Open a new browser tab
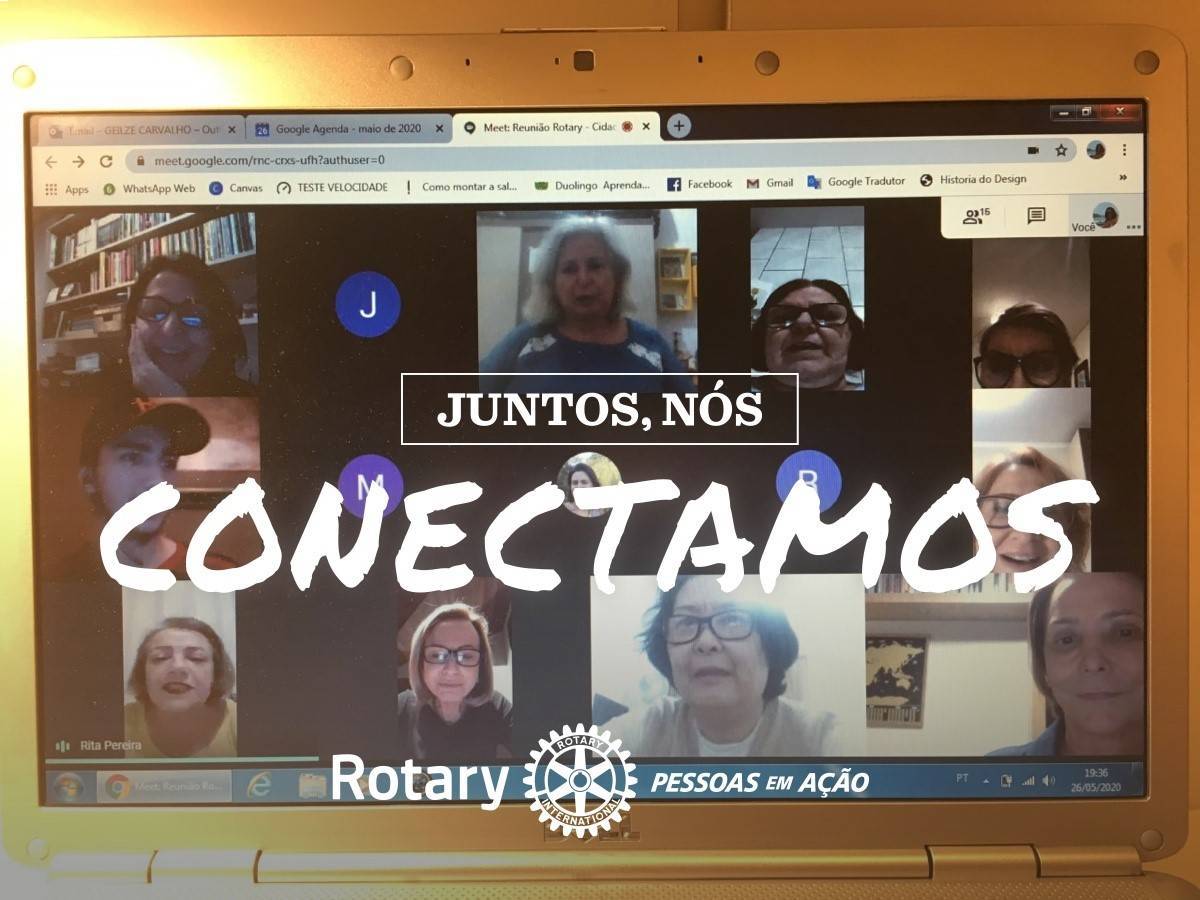Viewport: 1200px width, 900px height. pyautogui.click(x=679, y=126)
